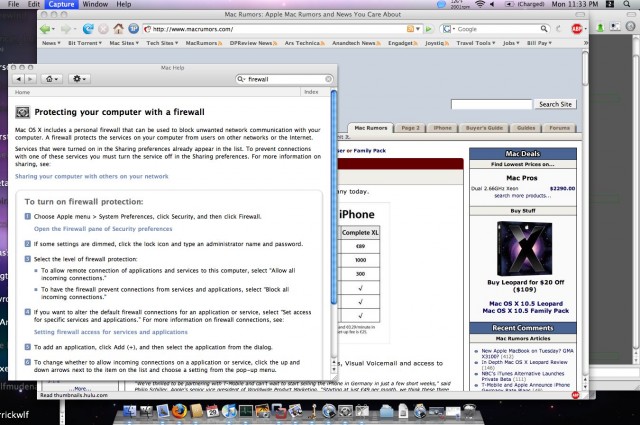Go forward in Mac Help window
Viewport: 640px width, 425px height.
click(30, 79)
